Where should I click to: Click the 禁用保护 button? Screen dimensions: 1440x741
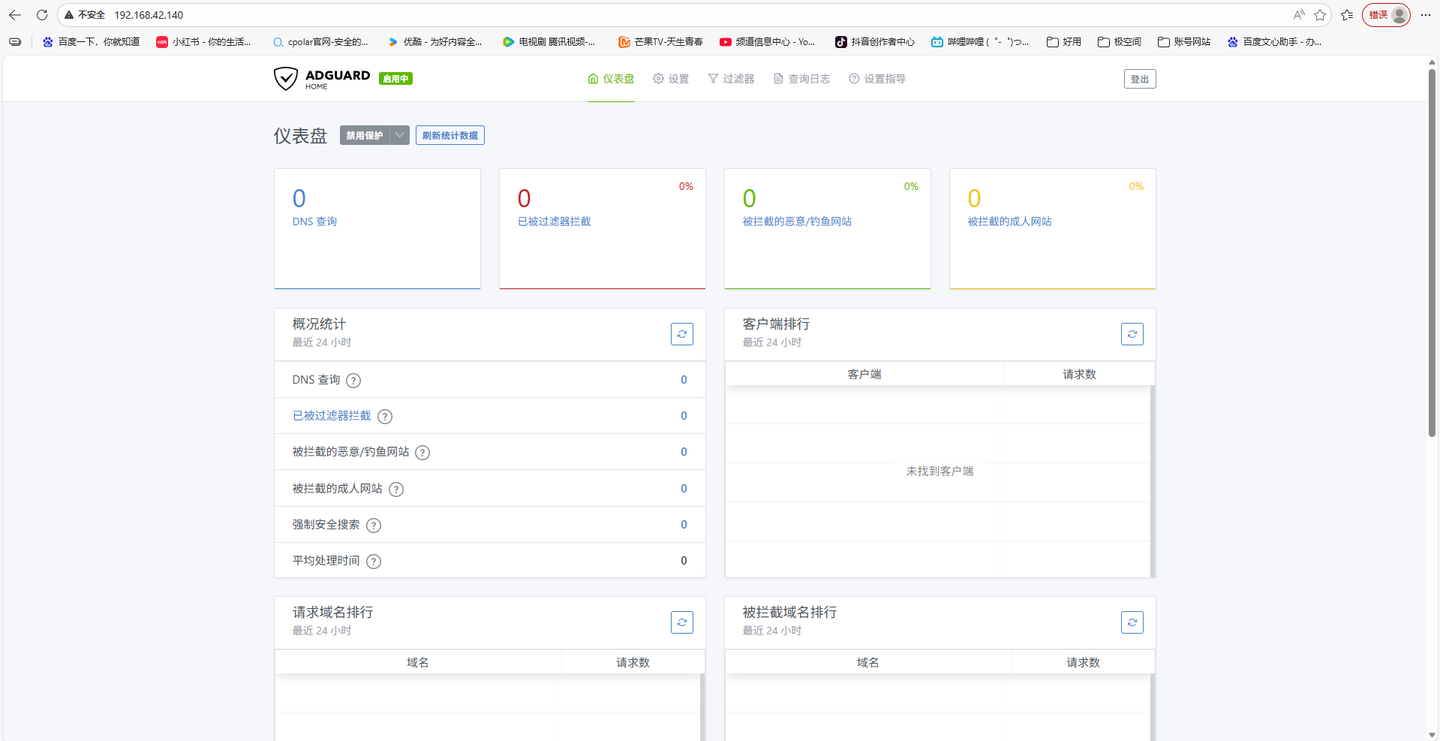click(364, 135)
